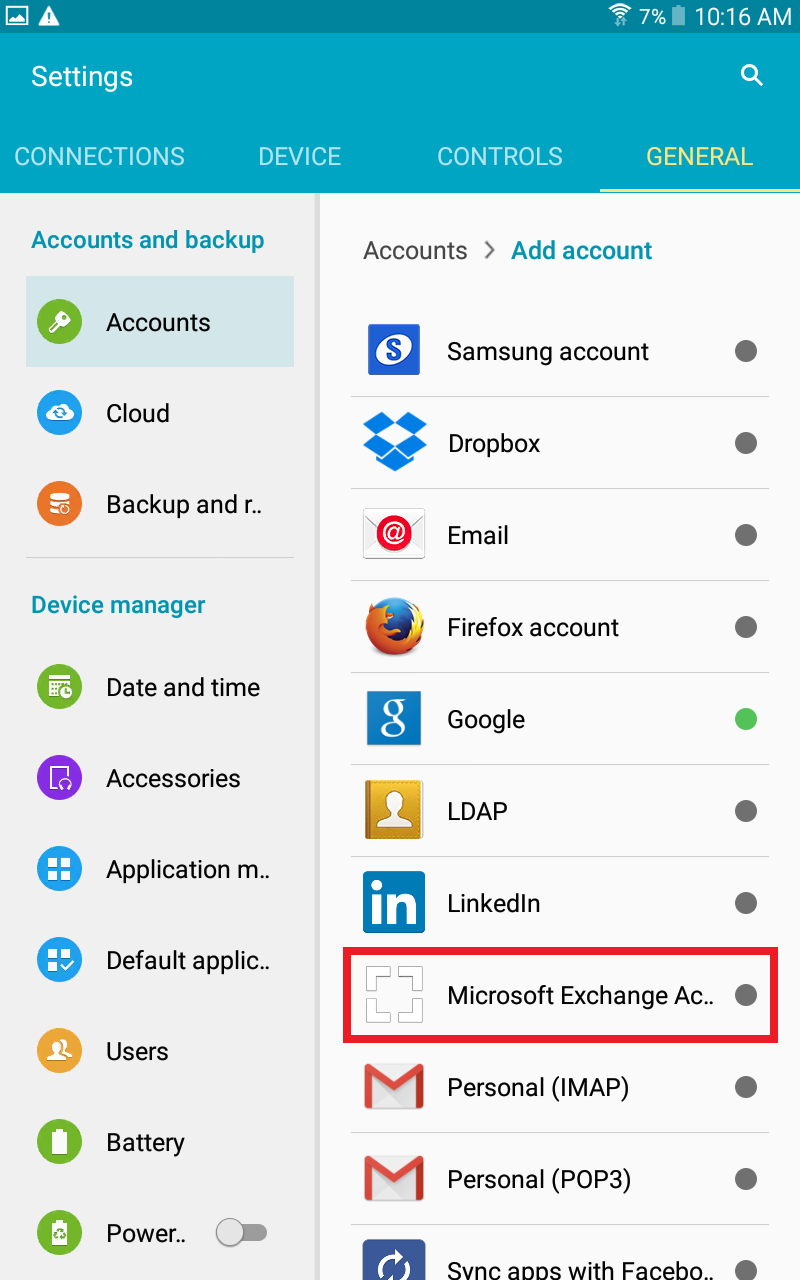
Task: Open Application manager in sidebar
Action: 188,869
